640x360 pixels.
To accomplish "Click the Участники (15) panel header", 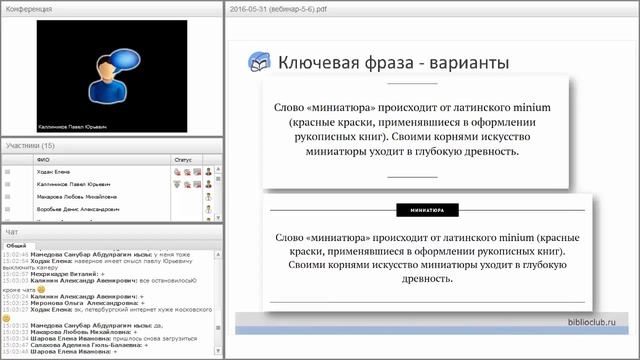I will click(112, 146).
